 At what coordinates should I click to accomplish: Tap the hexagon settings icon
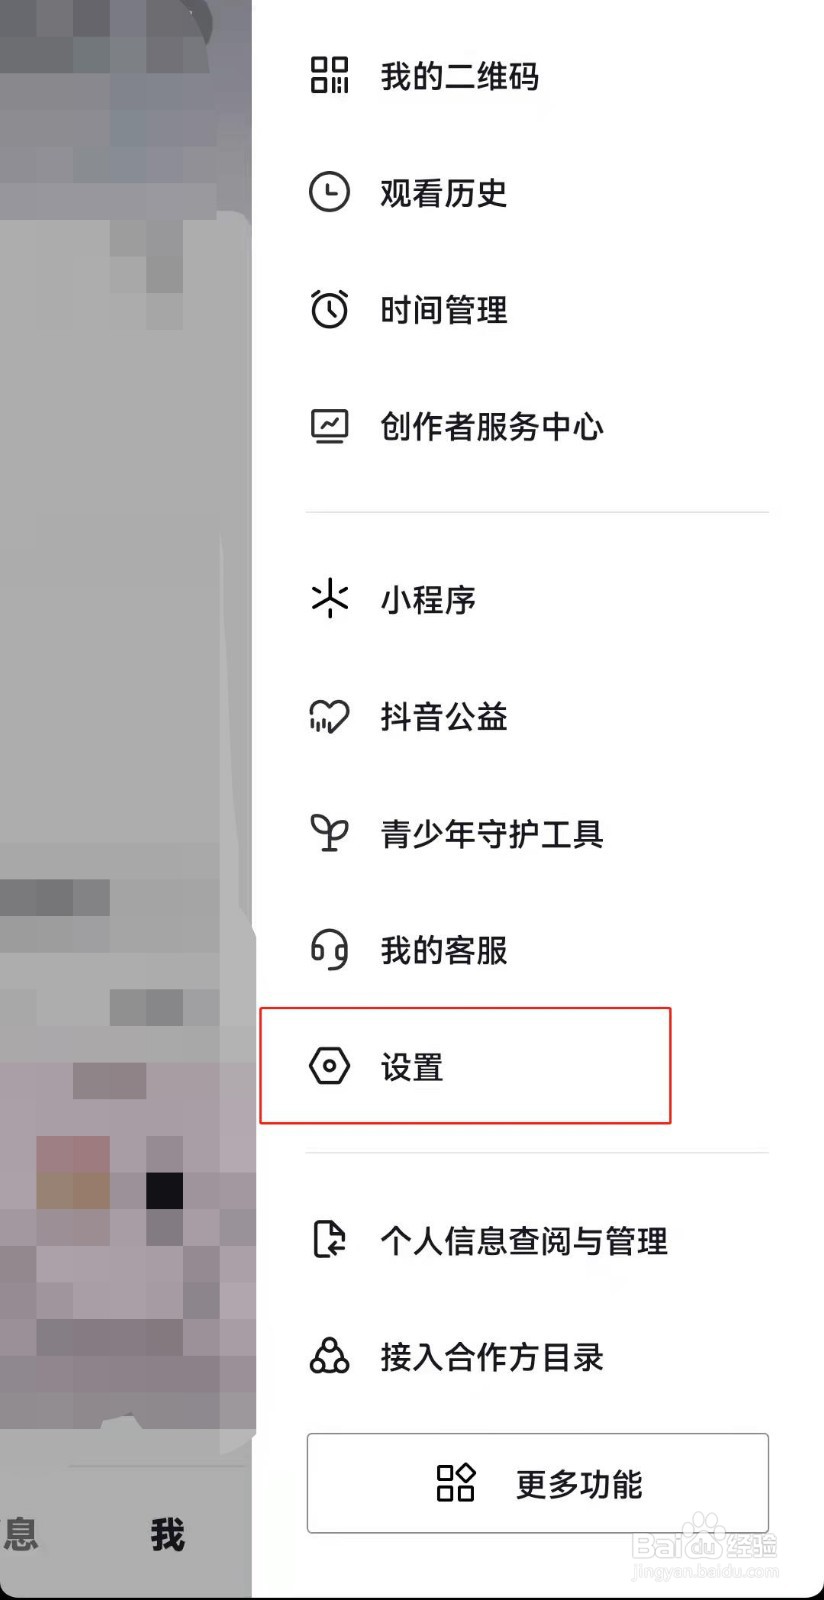329,1066
